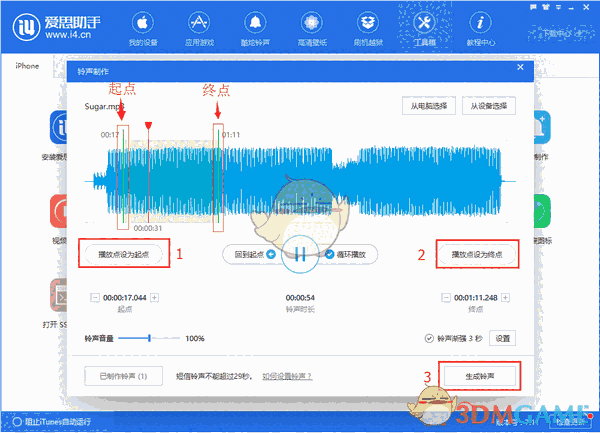Click the 设置 settings button
Viewport: 600px width, 433px height.
tap(502, 339)
